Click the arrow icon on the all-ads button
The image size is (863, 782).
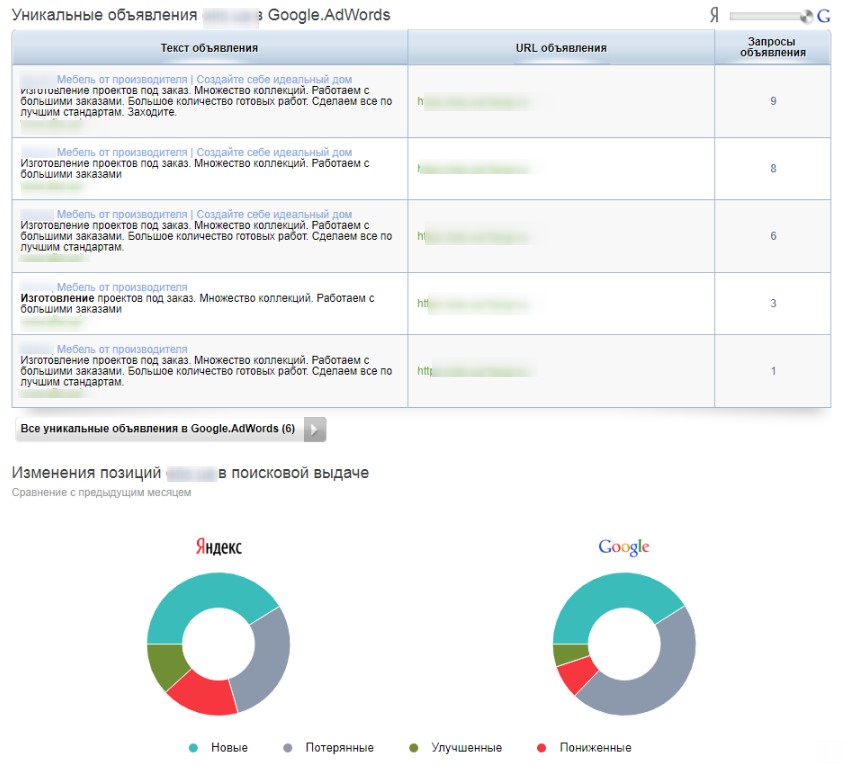point(315,429)
